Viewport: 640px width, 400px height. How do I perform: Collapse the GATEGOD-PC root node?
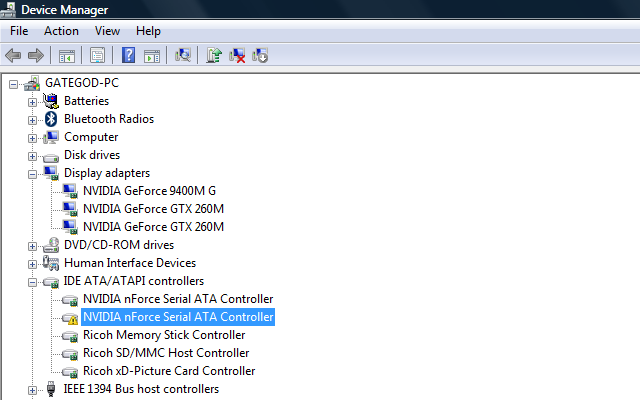click(x=13, y=84)
